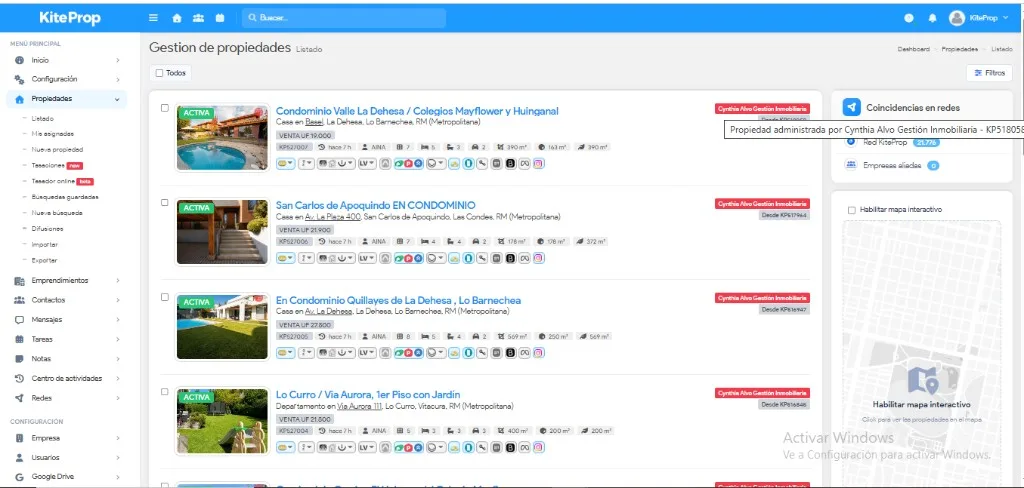
Task: Select checkbox for Lo Curro / Via Aurora
Action: click(165, 391)
